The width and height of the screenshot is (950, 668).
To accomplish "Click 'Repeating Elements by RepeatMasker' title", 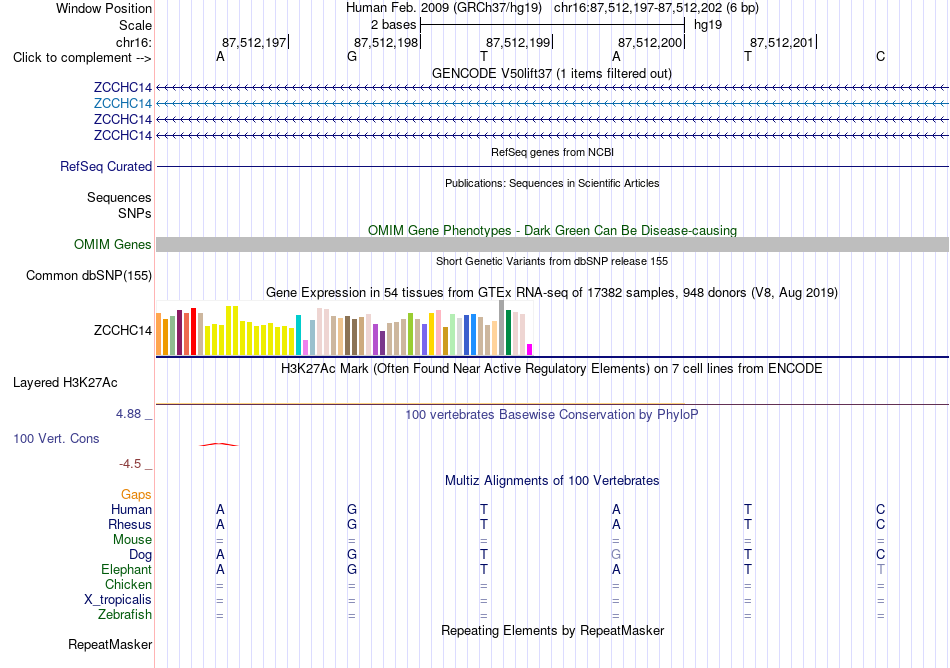I will click(x=552, y=631).
